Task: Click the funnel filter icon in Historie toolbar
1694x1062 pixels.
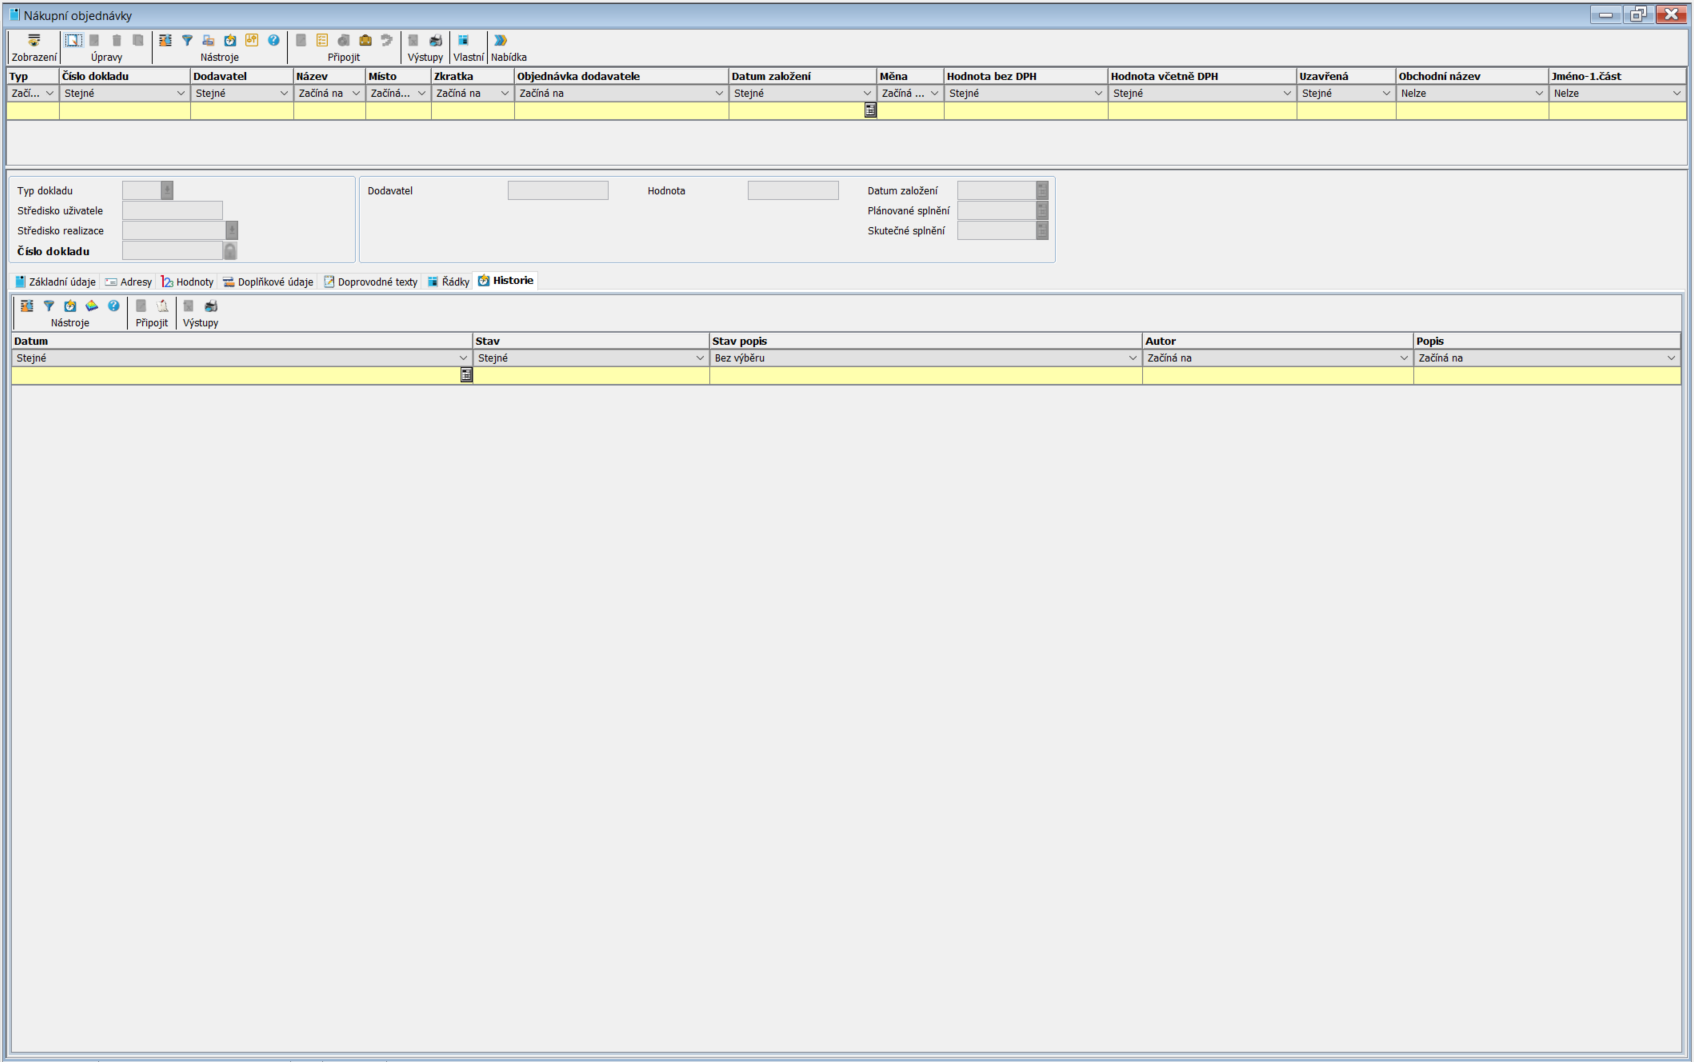Action: pyautogui.click(x=49, y=306)
